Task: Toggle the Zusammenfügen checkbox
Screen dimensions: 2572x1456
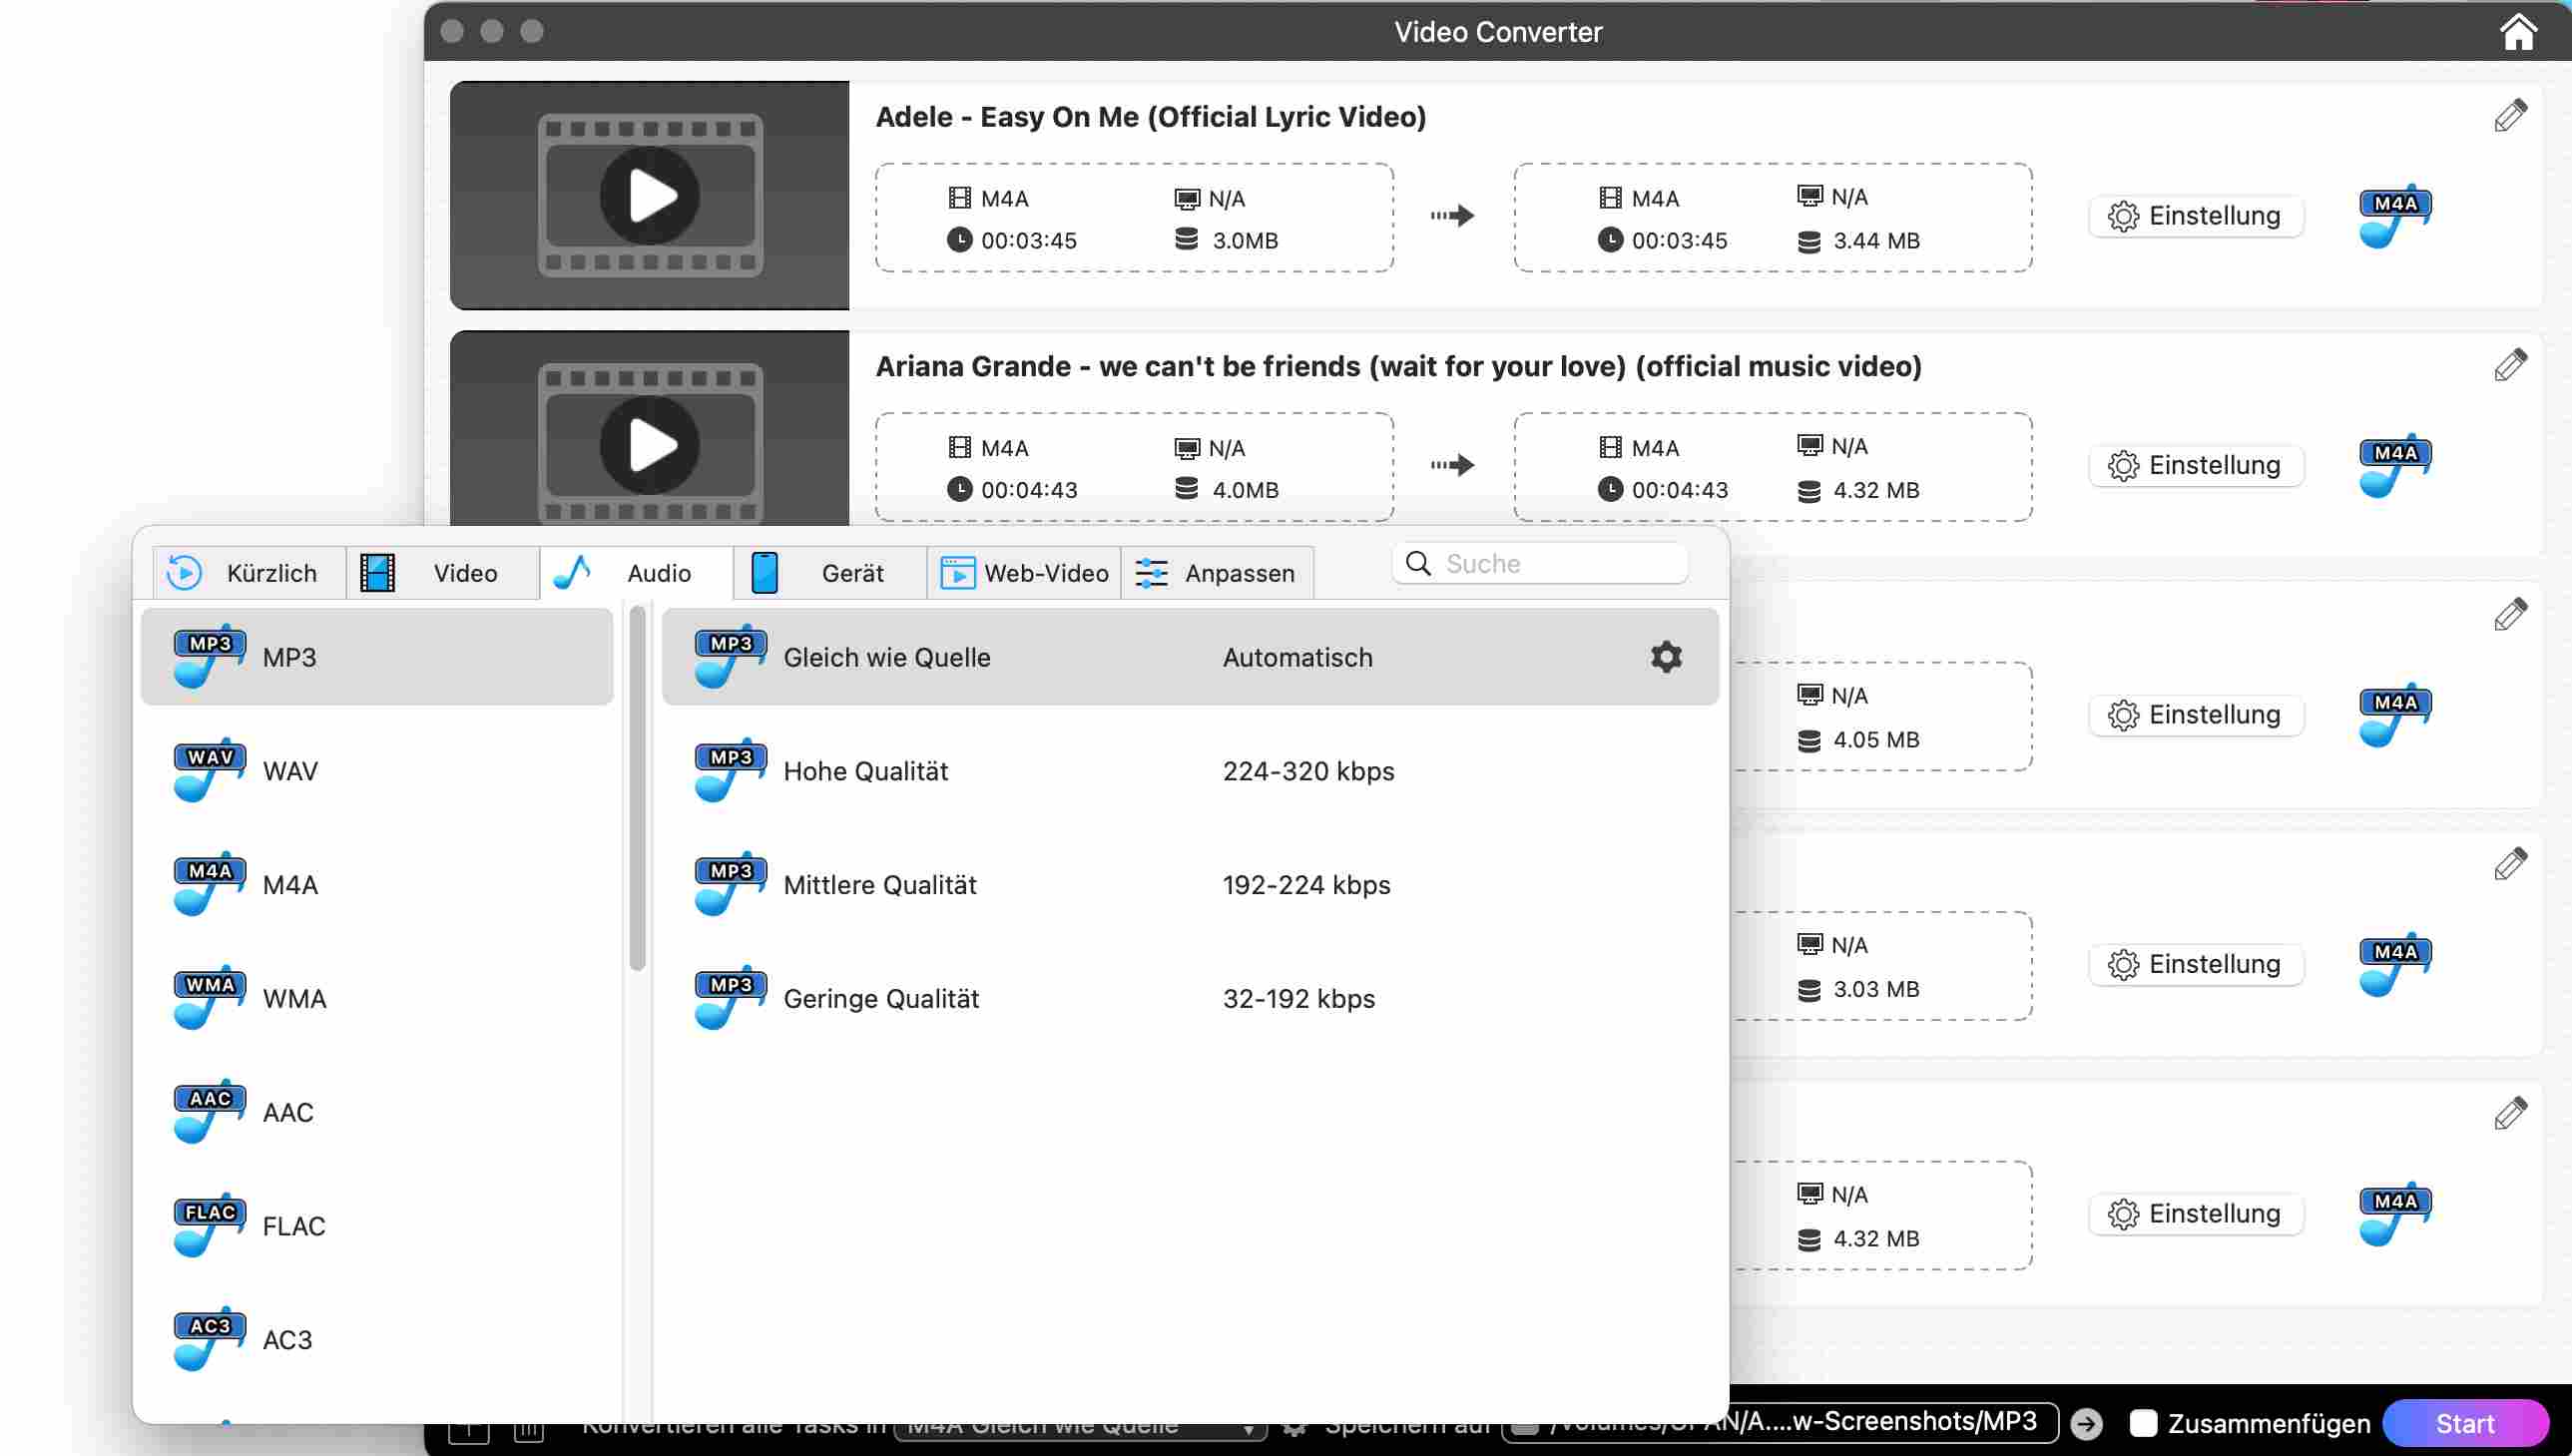Action: 2142,1423
